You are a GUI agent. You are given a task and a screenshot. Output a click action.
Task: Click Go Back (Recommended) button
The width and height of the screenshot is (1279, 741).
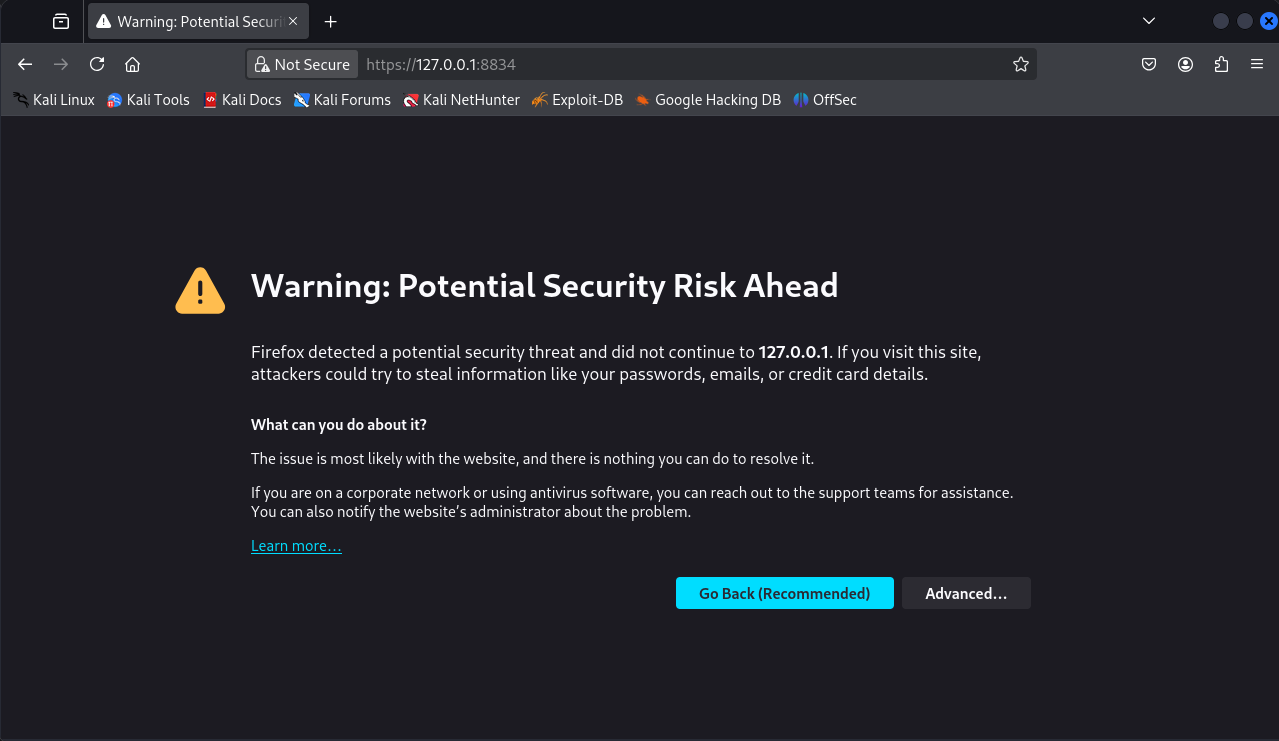point(784,593)
